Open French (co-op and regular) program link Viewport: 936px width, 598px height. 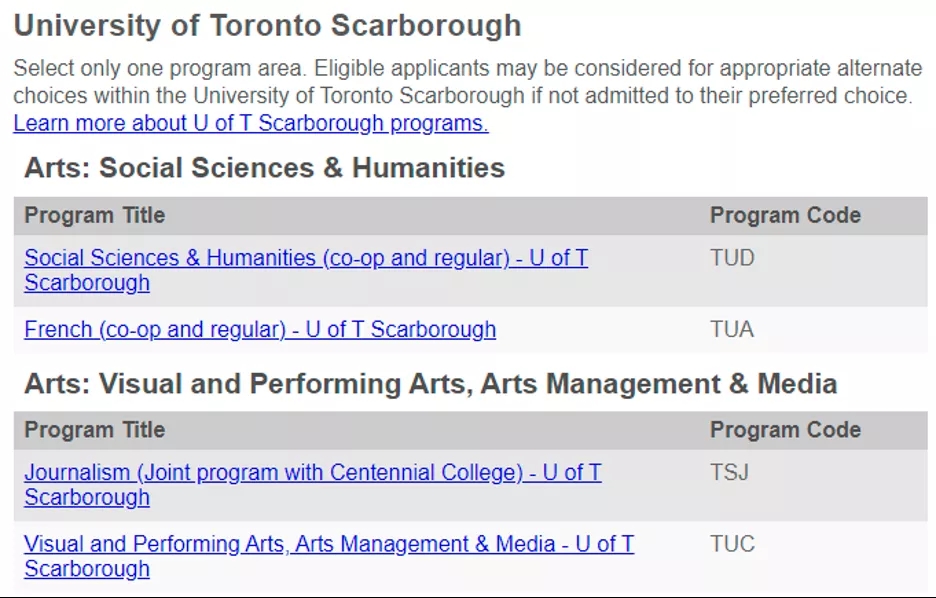[x=260, y=329]
